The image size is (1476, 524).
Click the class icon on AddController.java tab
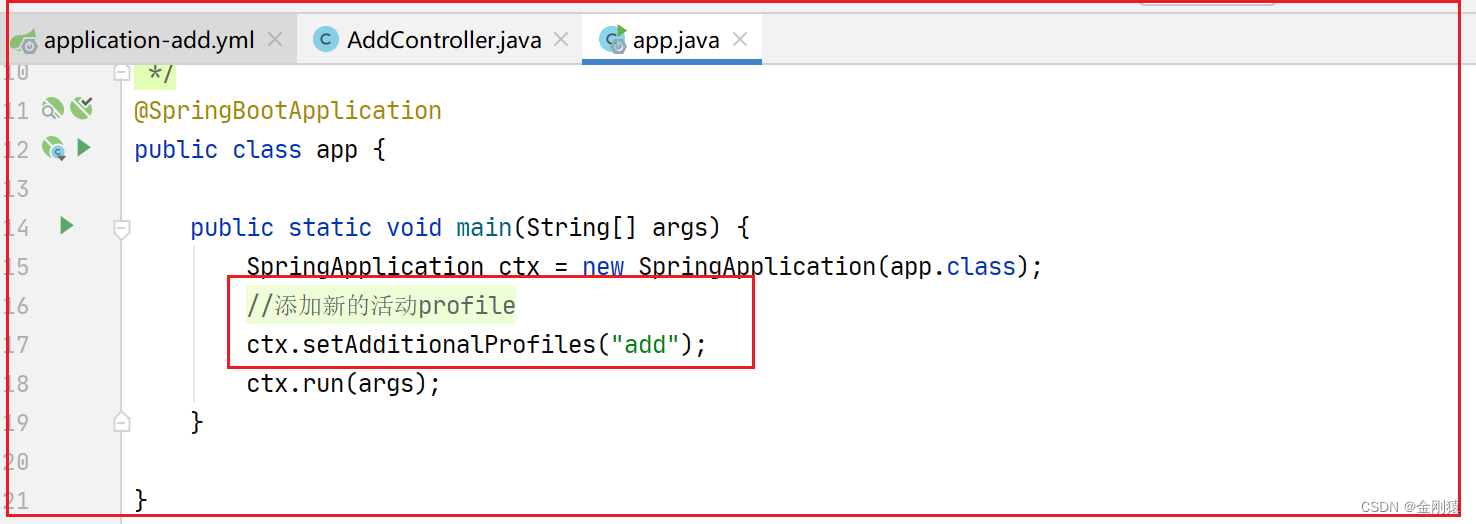coord(325,39)
